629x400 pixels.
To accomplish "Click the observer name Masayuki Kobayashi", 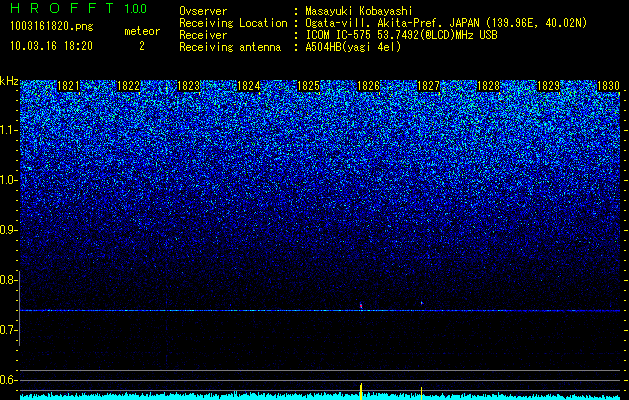I will coord(359,11).
